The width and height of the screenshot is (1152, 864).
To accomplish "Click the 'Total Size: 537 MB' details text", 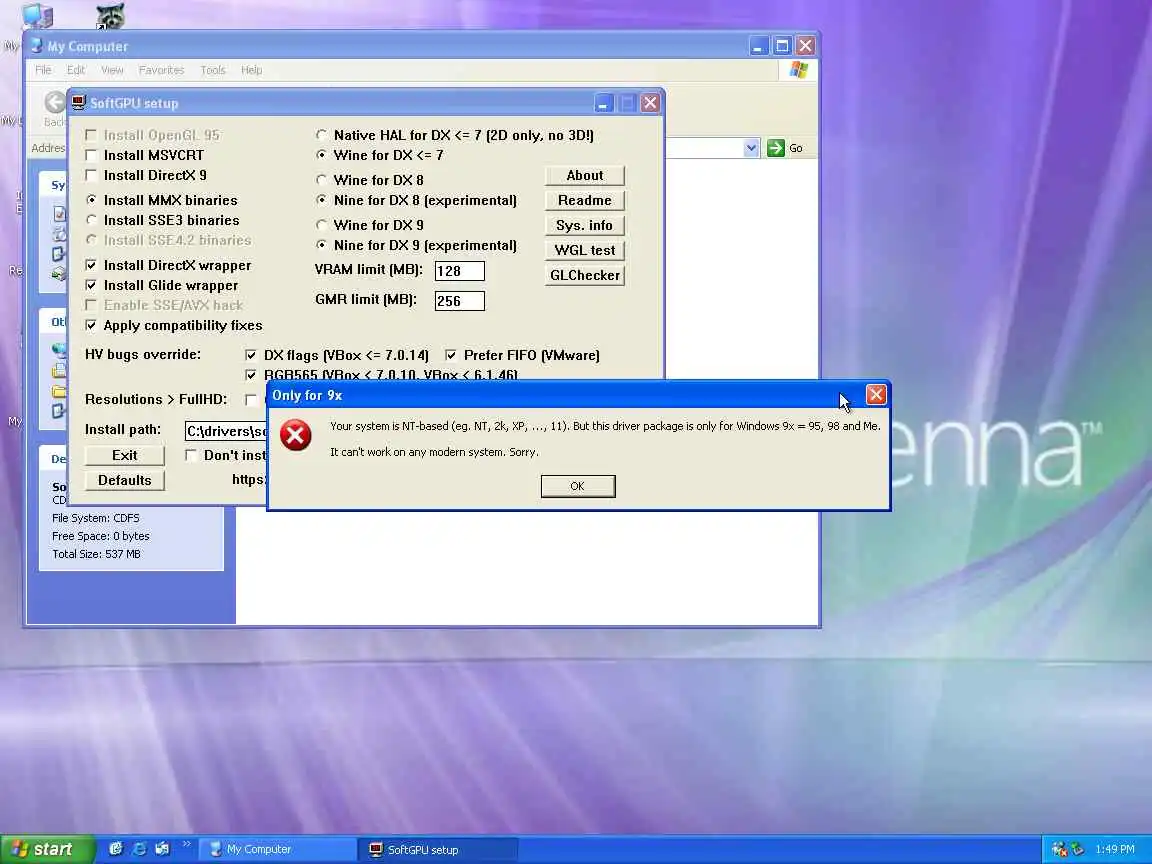I will coord(96,554).
